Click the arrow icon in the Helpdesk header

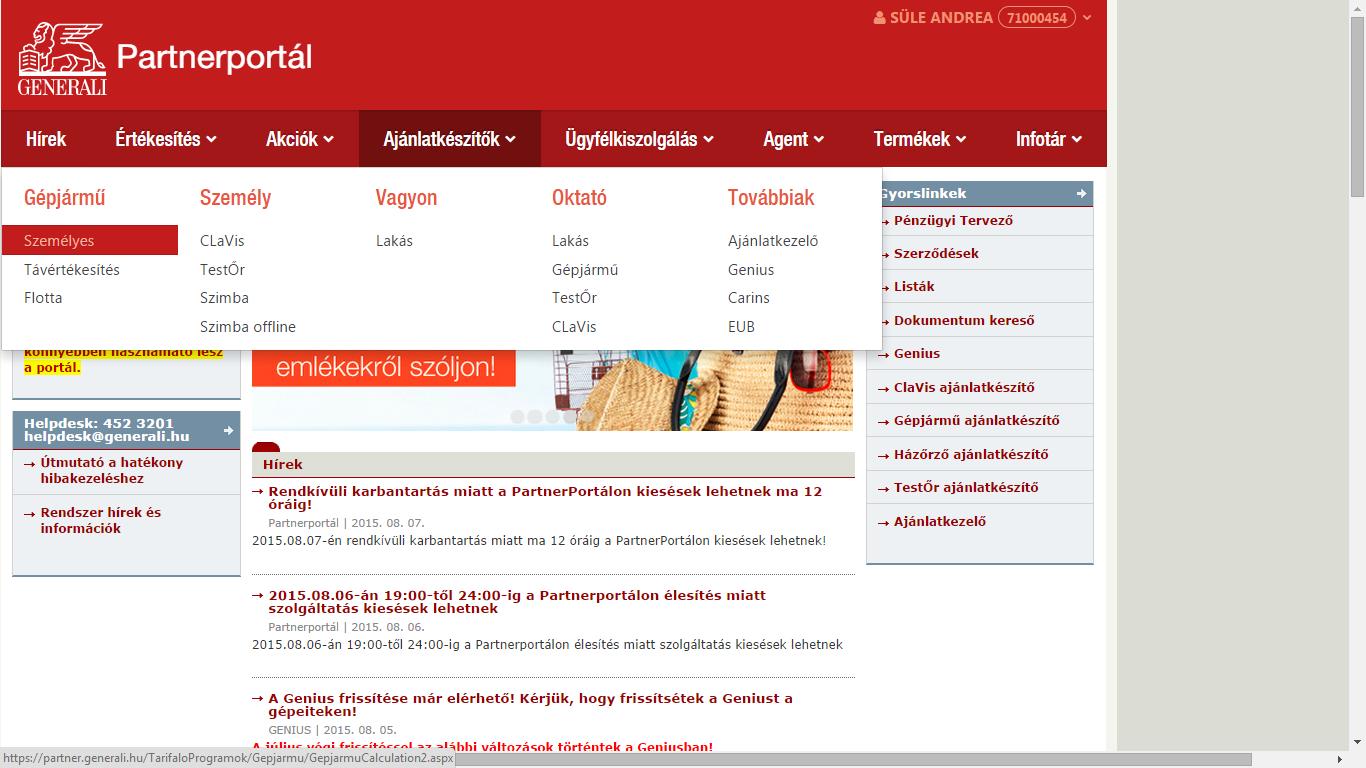tap(228, 430)
